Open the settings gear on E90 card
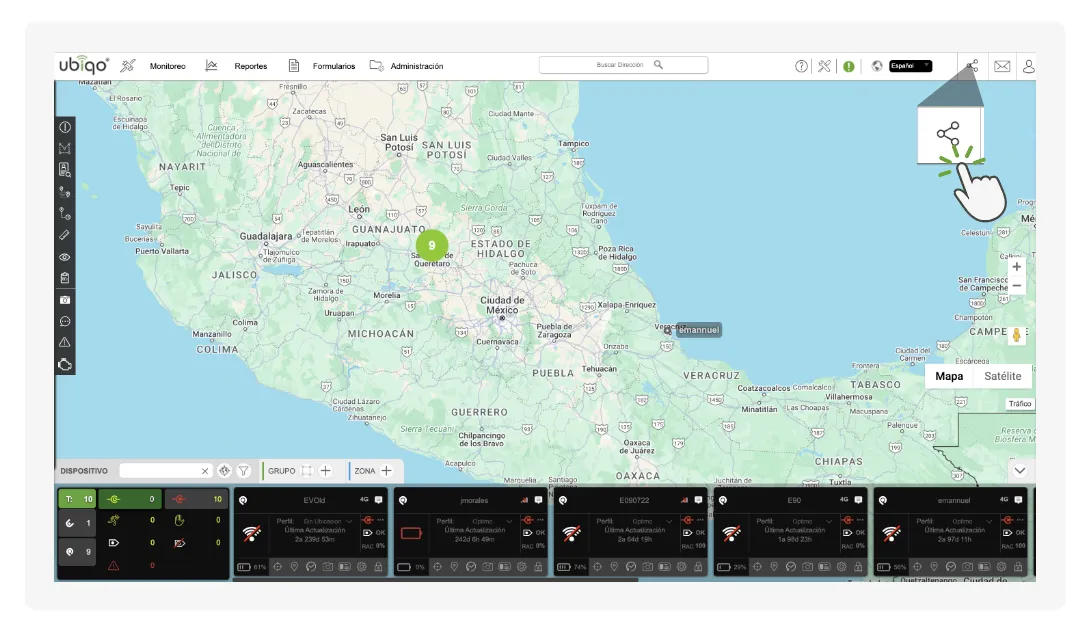Screen dimensions: 1085x629 coord(841,567)
